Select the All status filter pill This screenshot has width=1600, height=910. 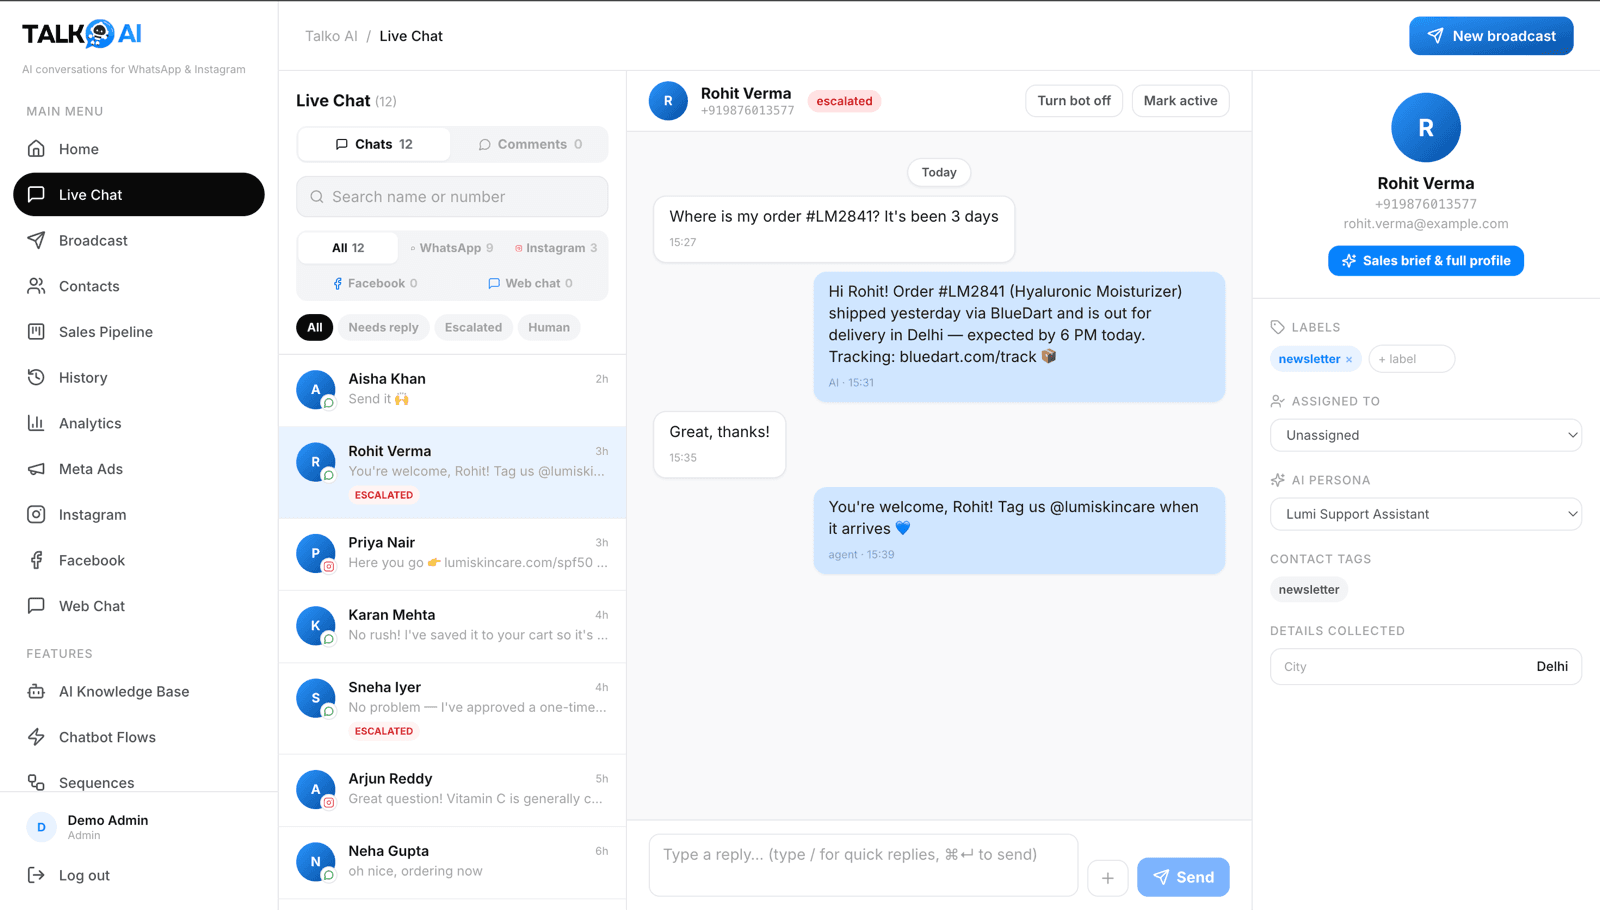pyautogui.click(x=314, y=327)
